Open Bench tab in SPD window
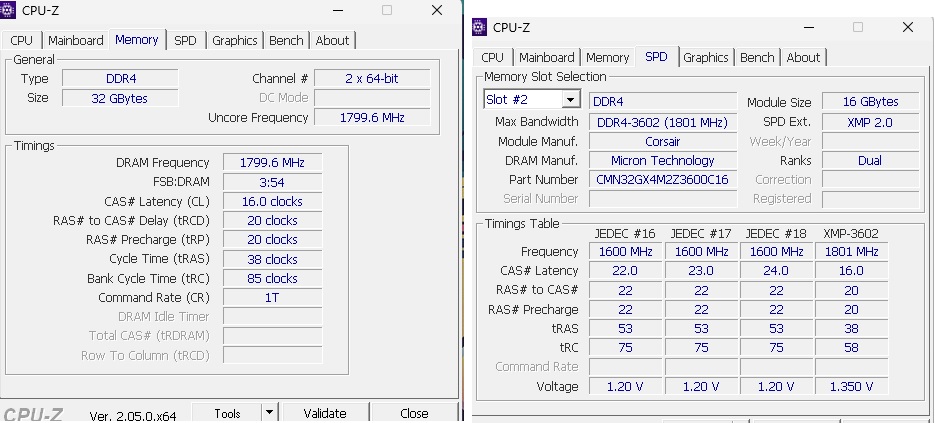This screenshot has width=935, height=423. pos(757,57)
